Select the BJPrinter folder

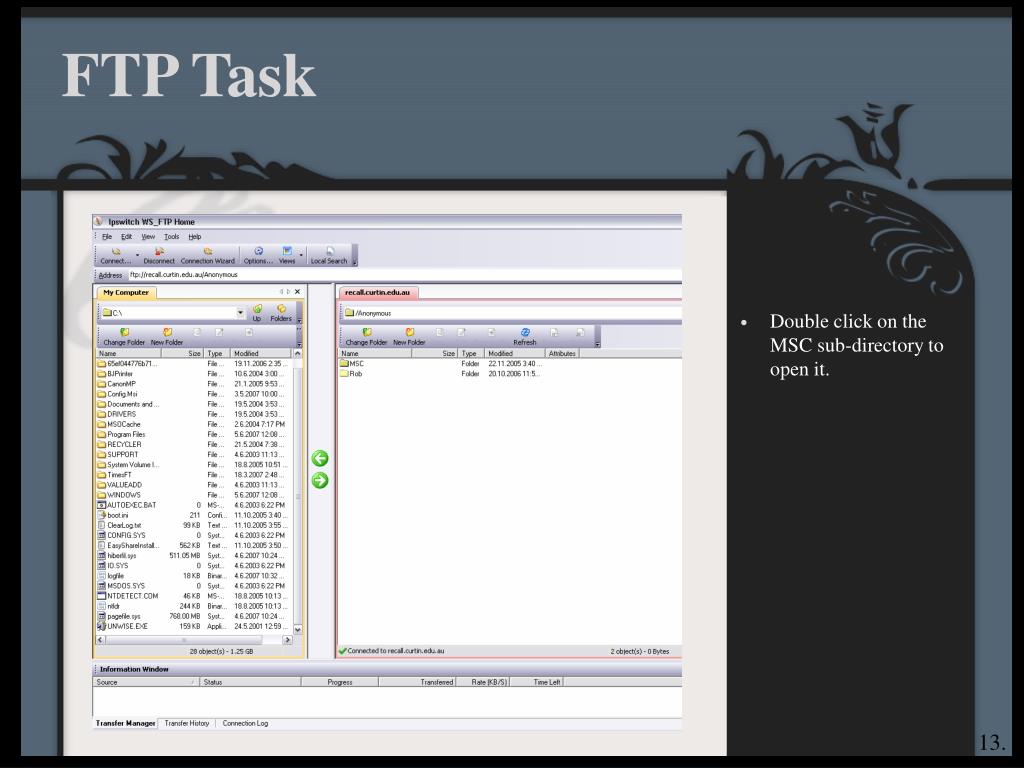[115, 374]
